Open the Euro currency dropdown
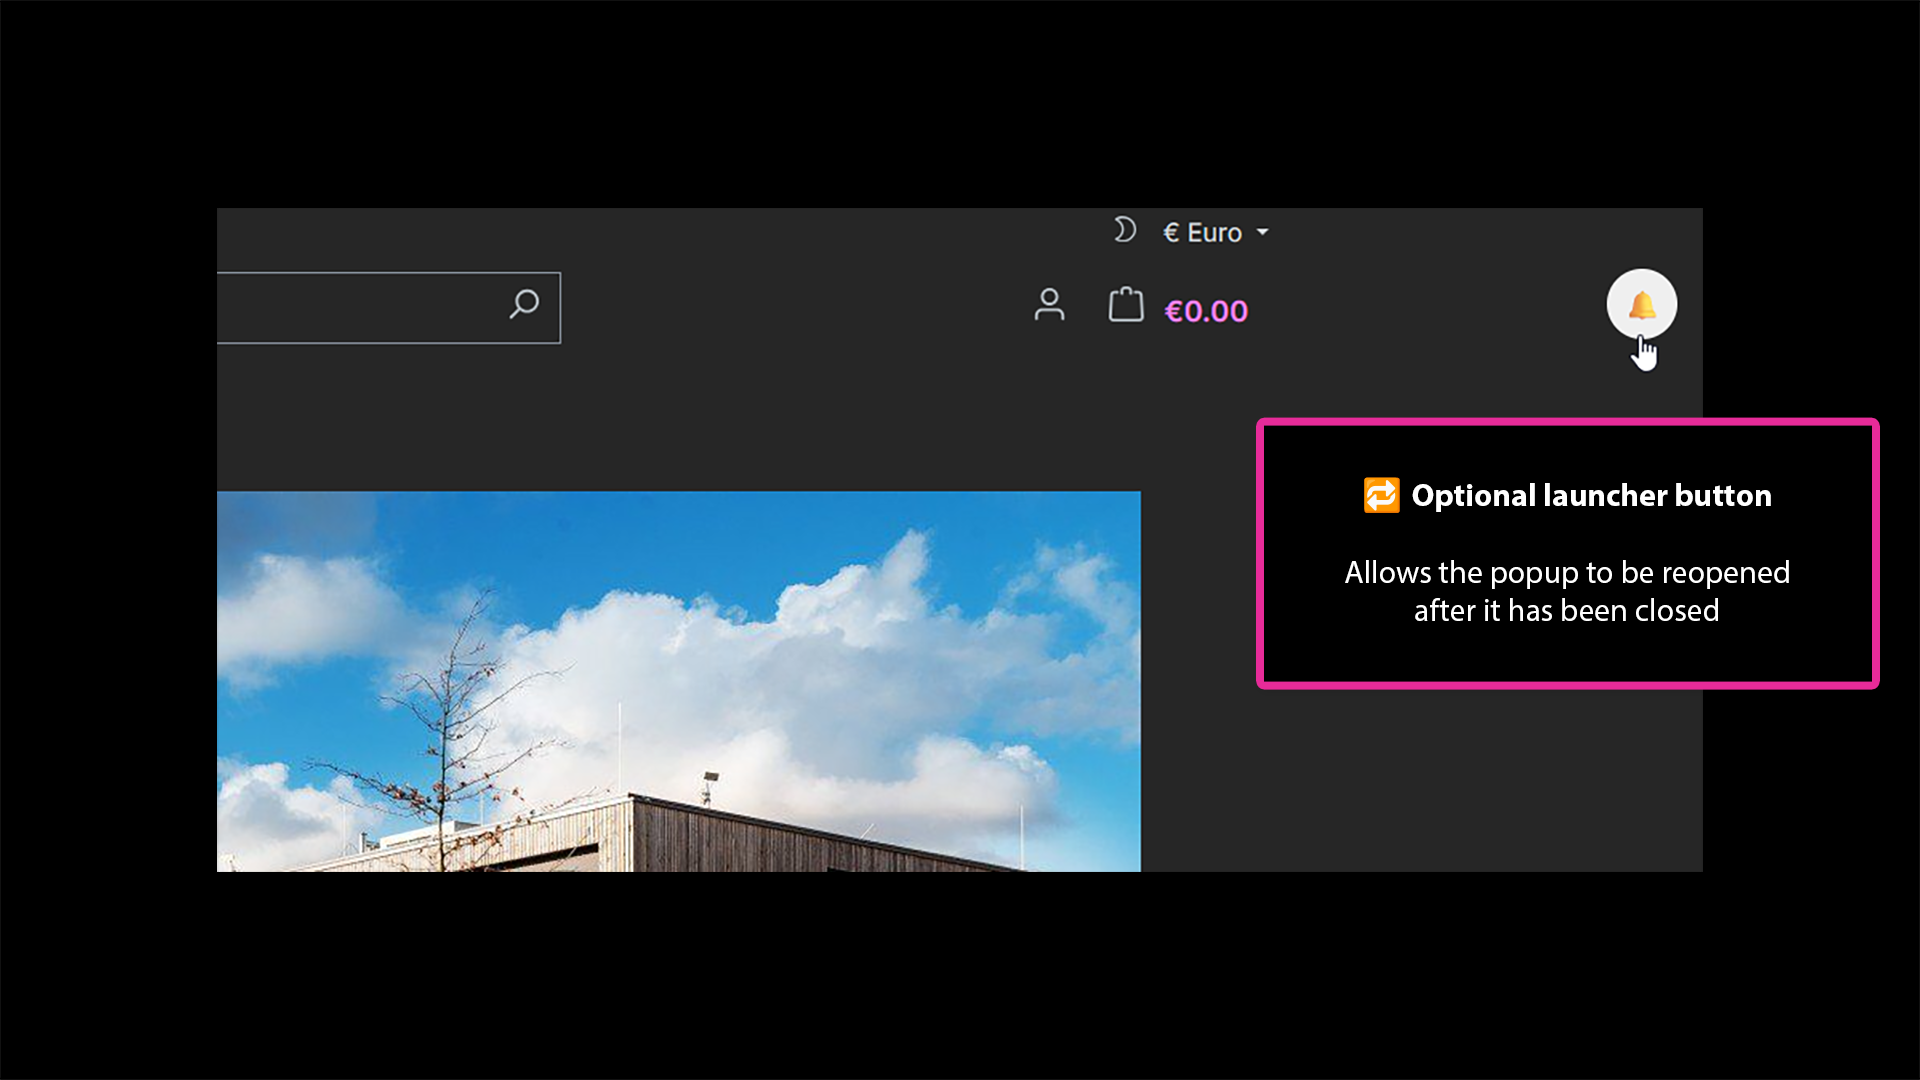 (1215, 232)
